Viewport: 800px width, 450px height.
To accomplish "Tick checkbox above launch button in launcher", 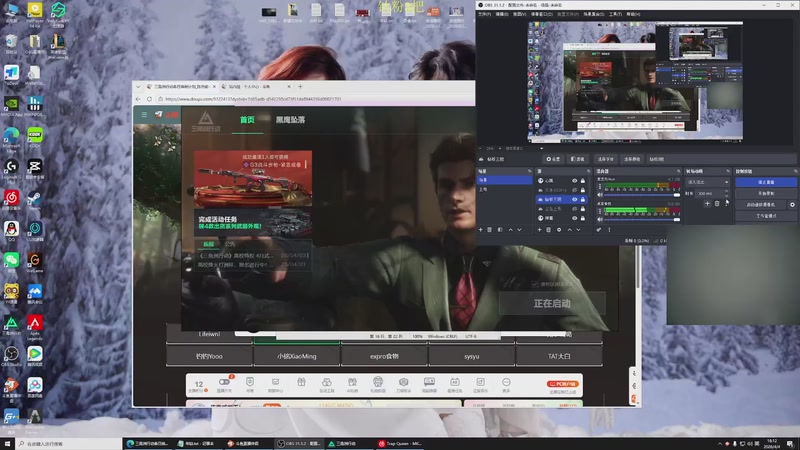I will click(x=535, y=284).
